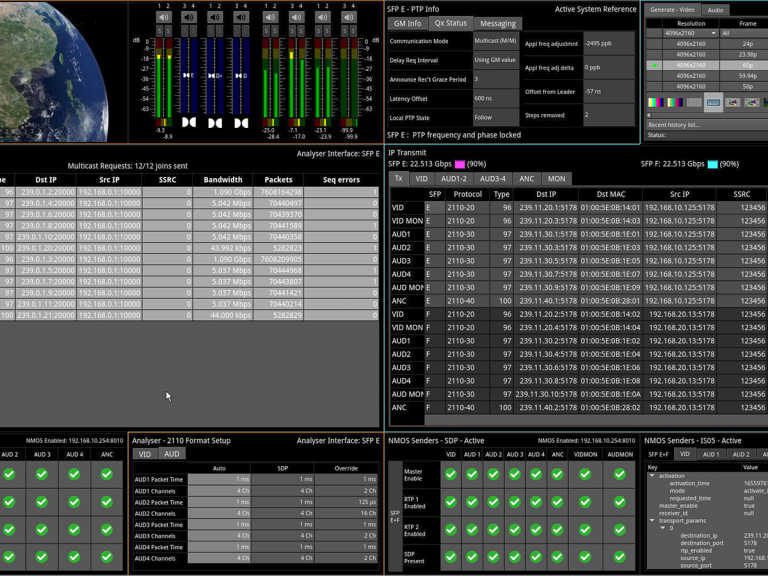Switch to the Audio generator tab
This screenshot has width=768, height=576.
click(x=715, y=9)
